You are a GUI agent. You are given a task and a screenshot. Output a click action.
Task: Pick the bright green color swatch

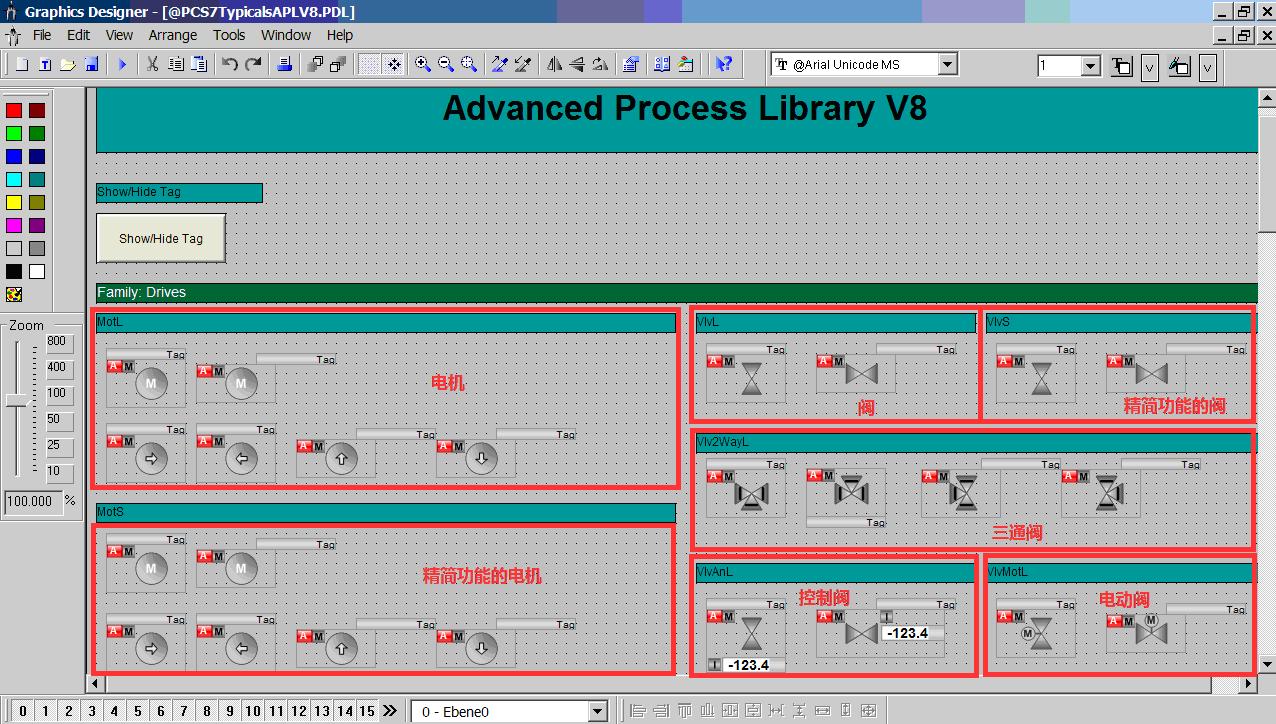coord(14,134)
